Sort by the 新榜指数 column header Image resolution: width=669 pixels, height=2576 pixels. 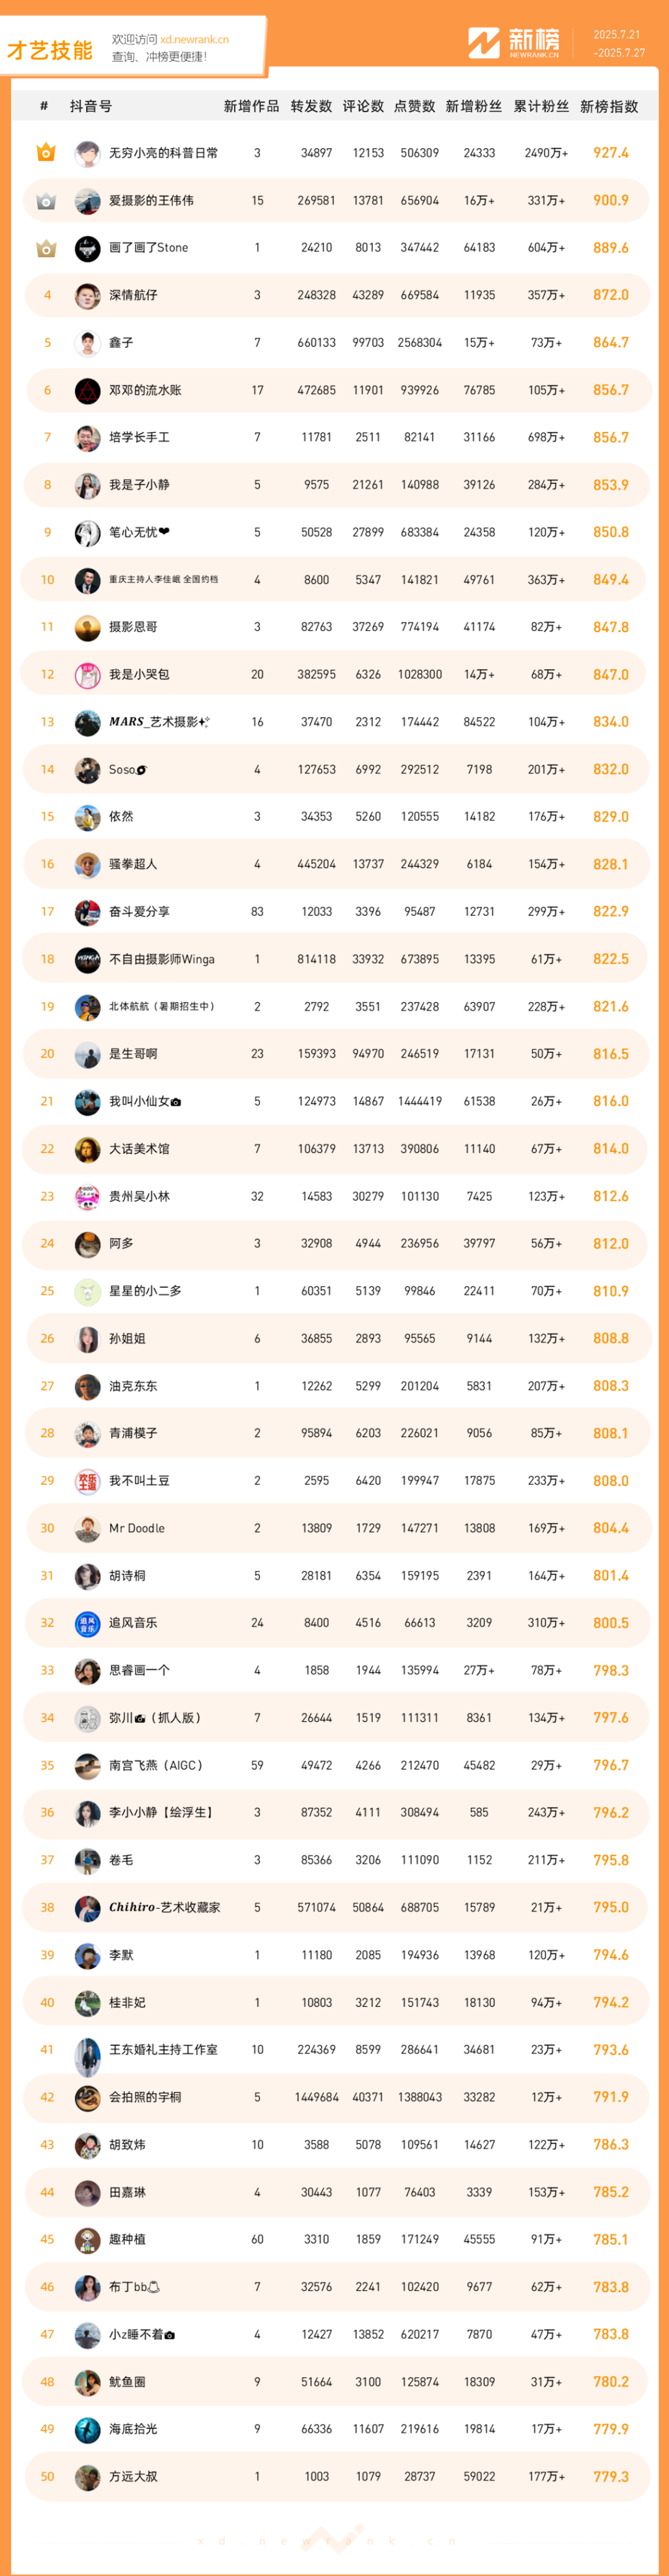[609, 106]
